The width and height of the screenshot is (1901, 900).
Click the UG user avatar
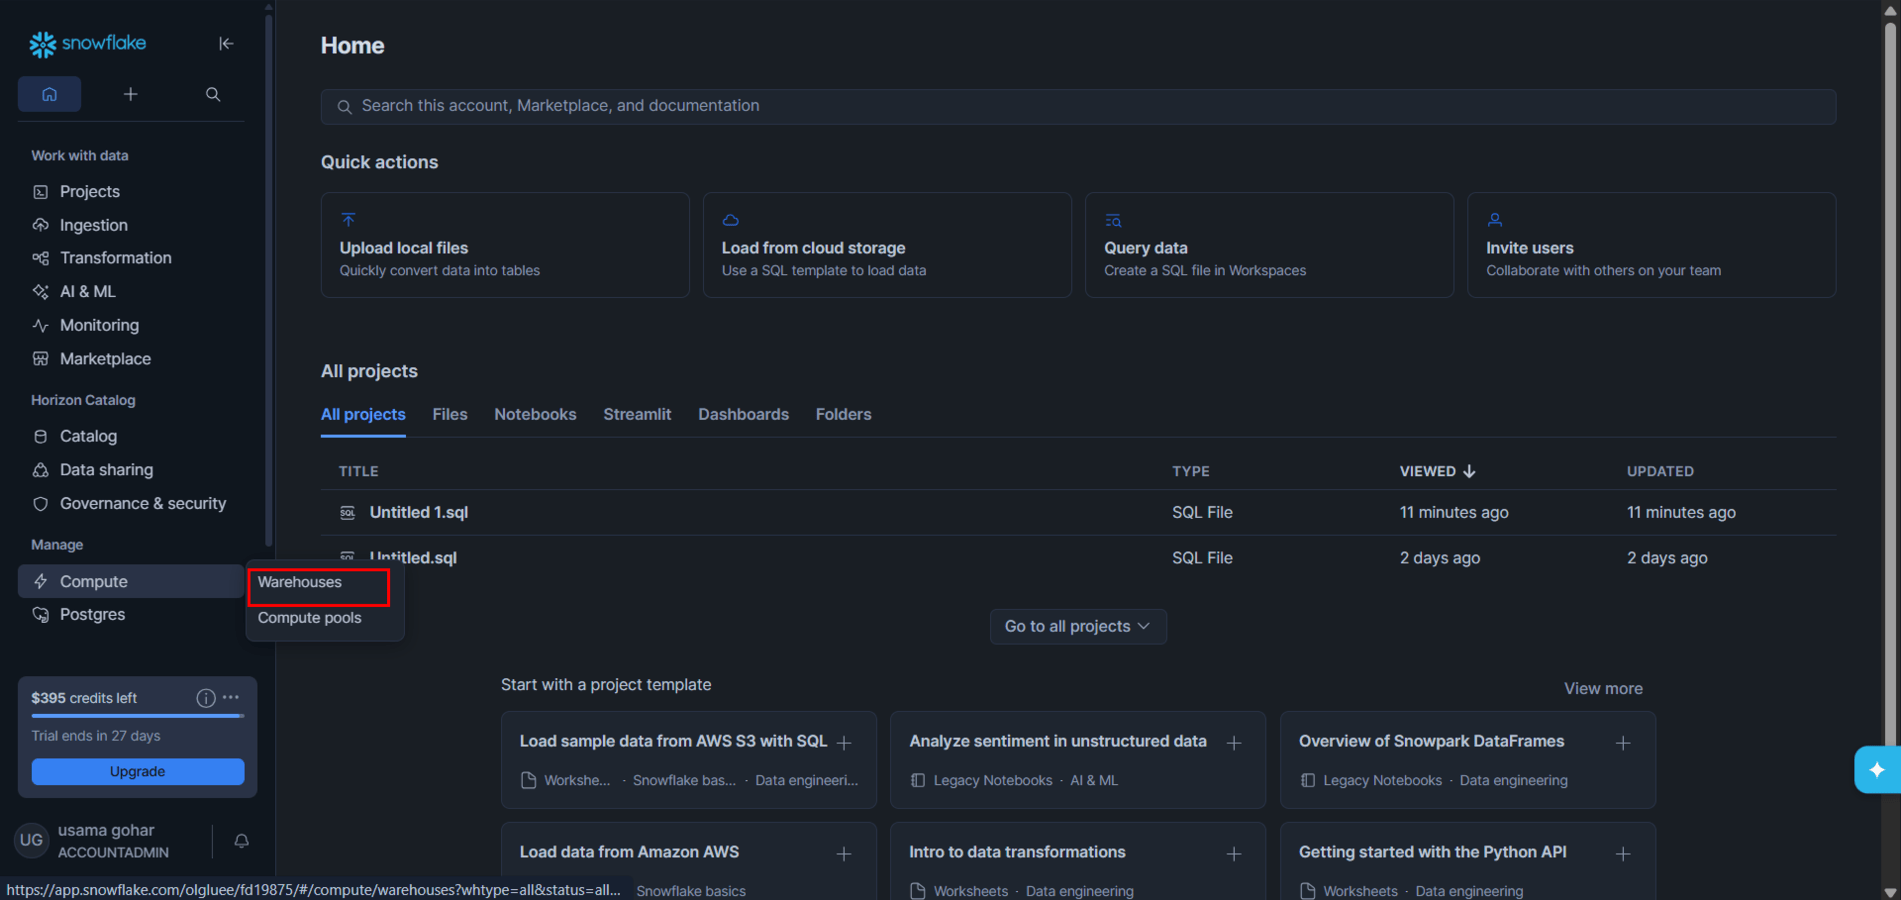pyautogui.click(x=31, y=841)
